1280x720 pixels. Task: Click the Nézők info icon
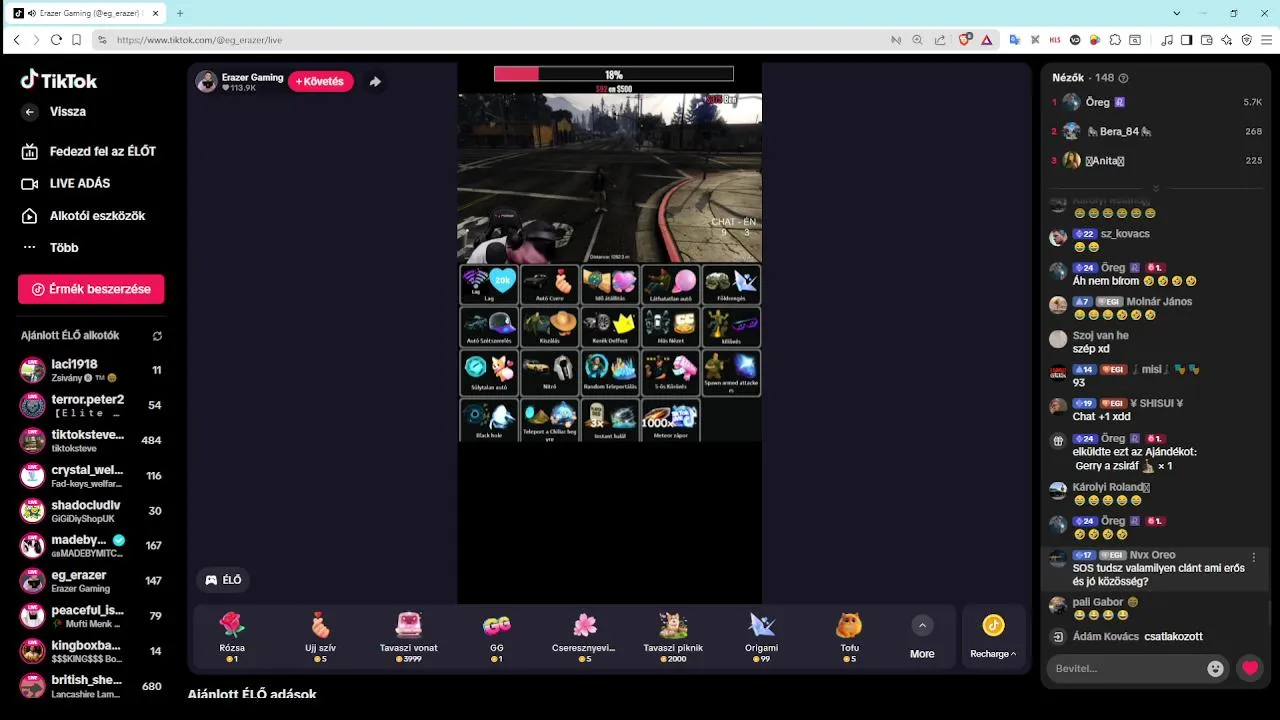pyautogui.click(x=1123, y=78)
